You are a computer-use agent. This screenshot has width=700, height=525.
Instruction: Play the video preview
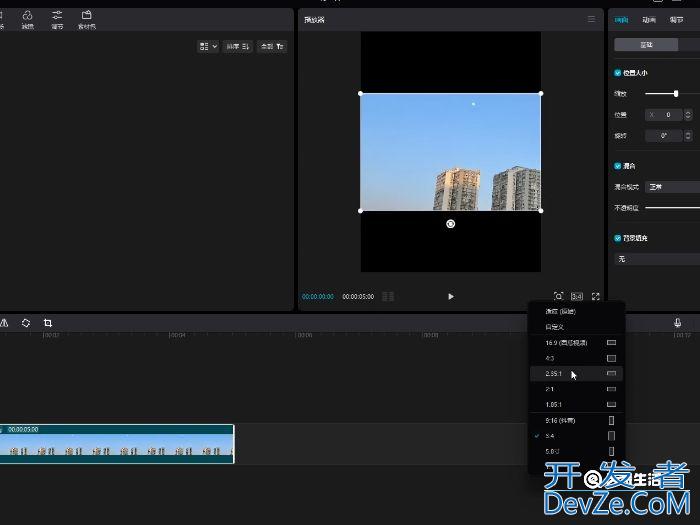(450, 296)
